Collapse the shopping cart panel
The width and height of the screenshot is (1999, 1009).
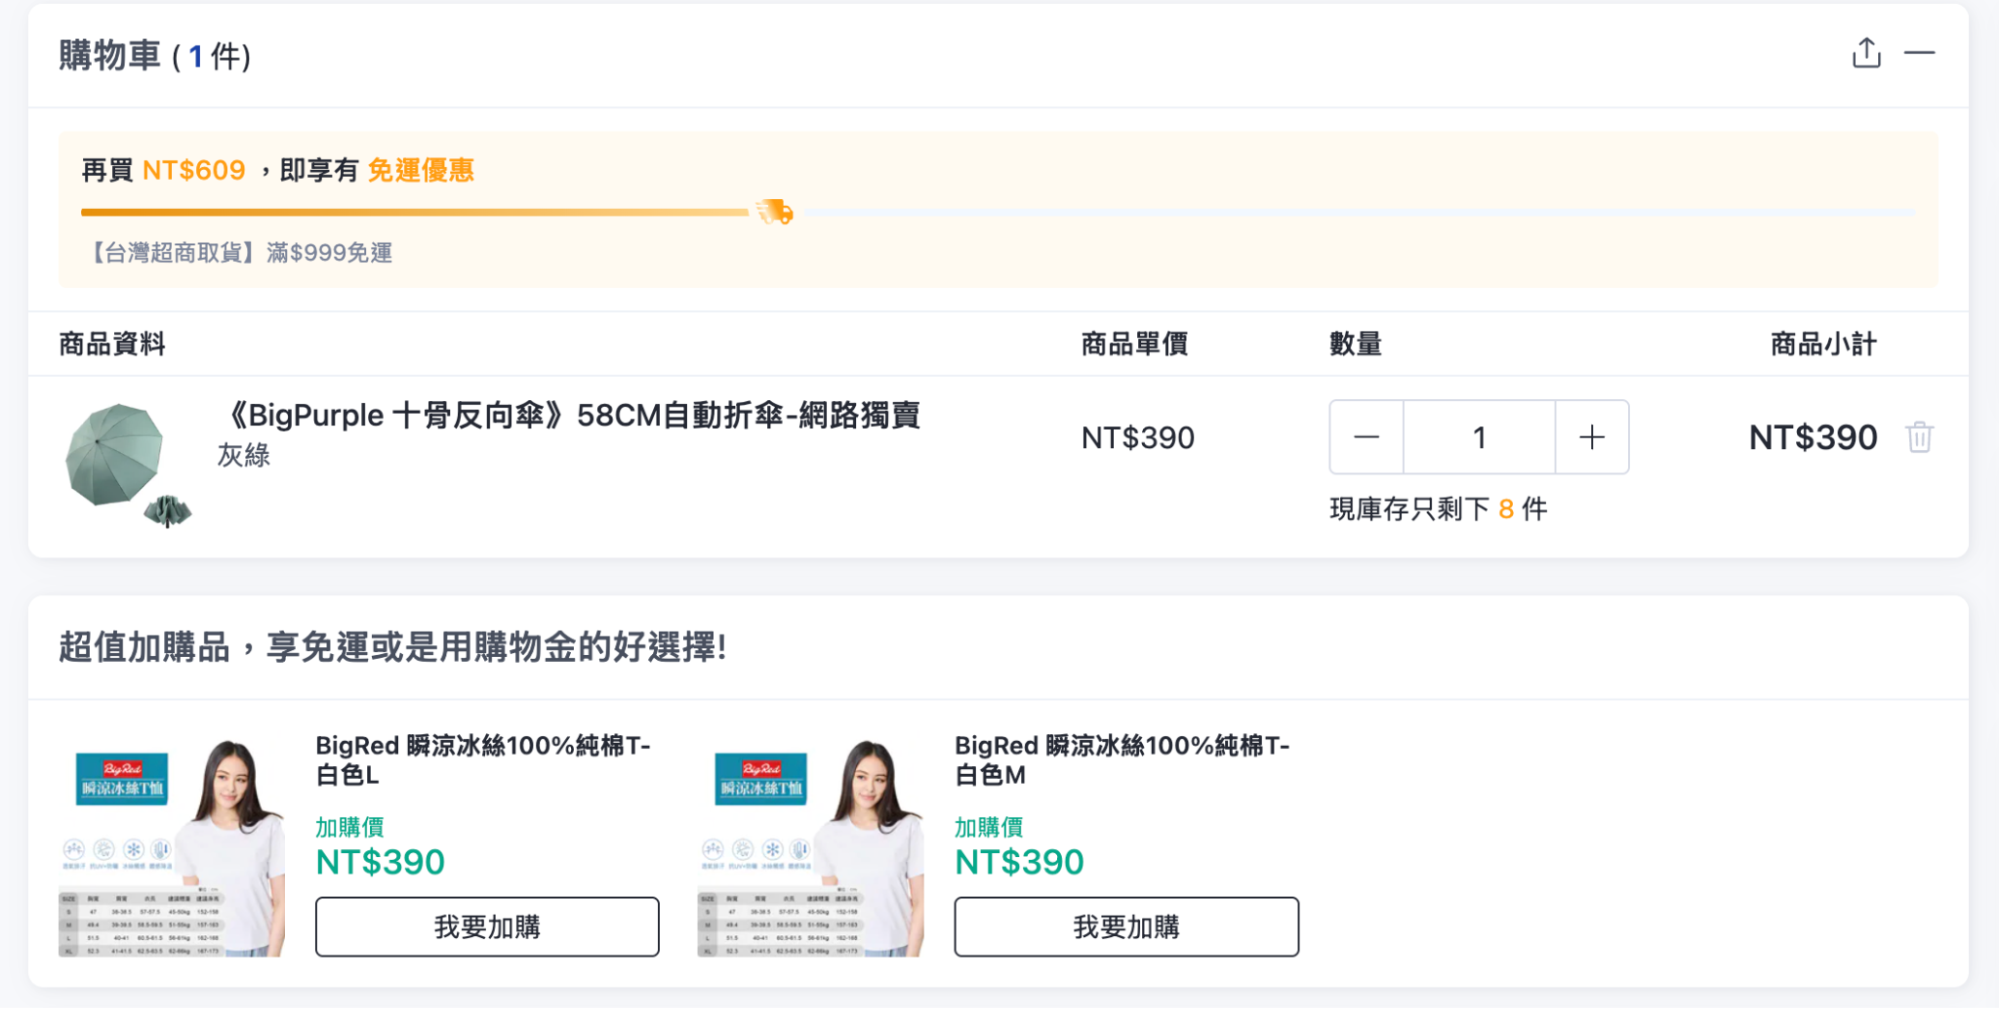click(1919, 53)
